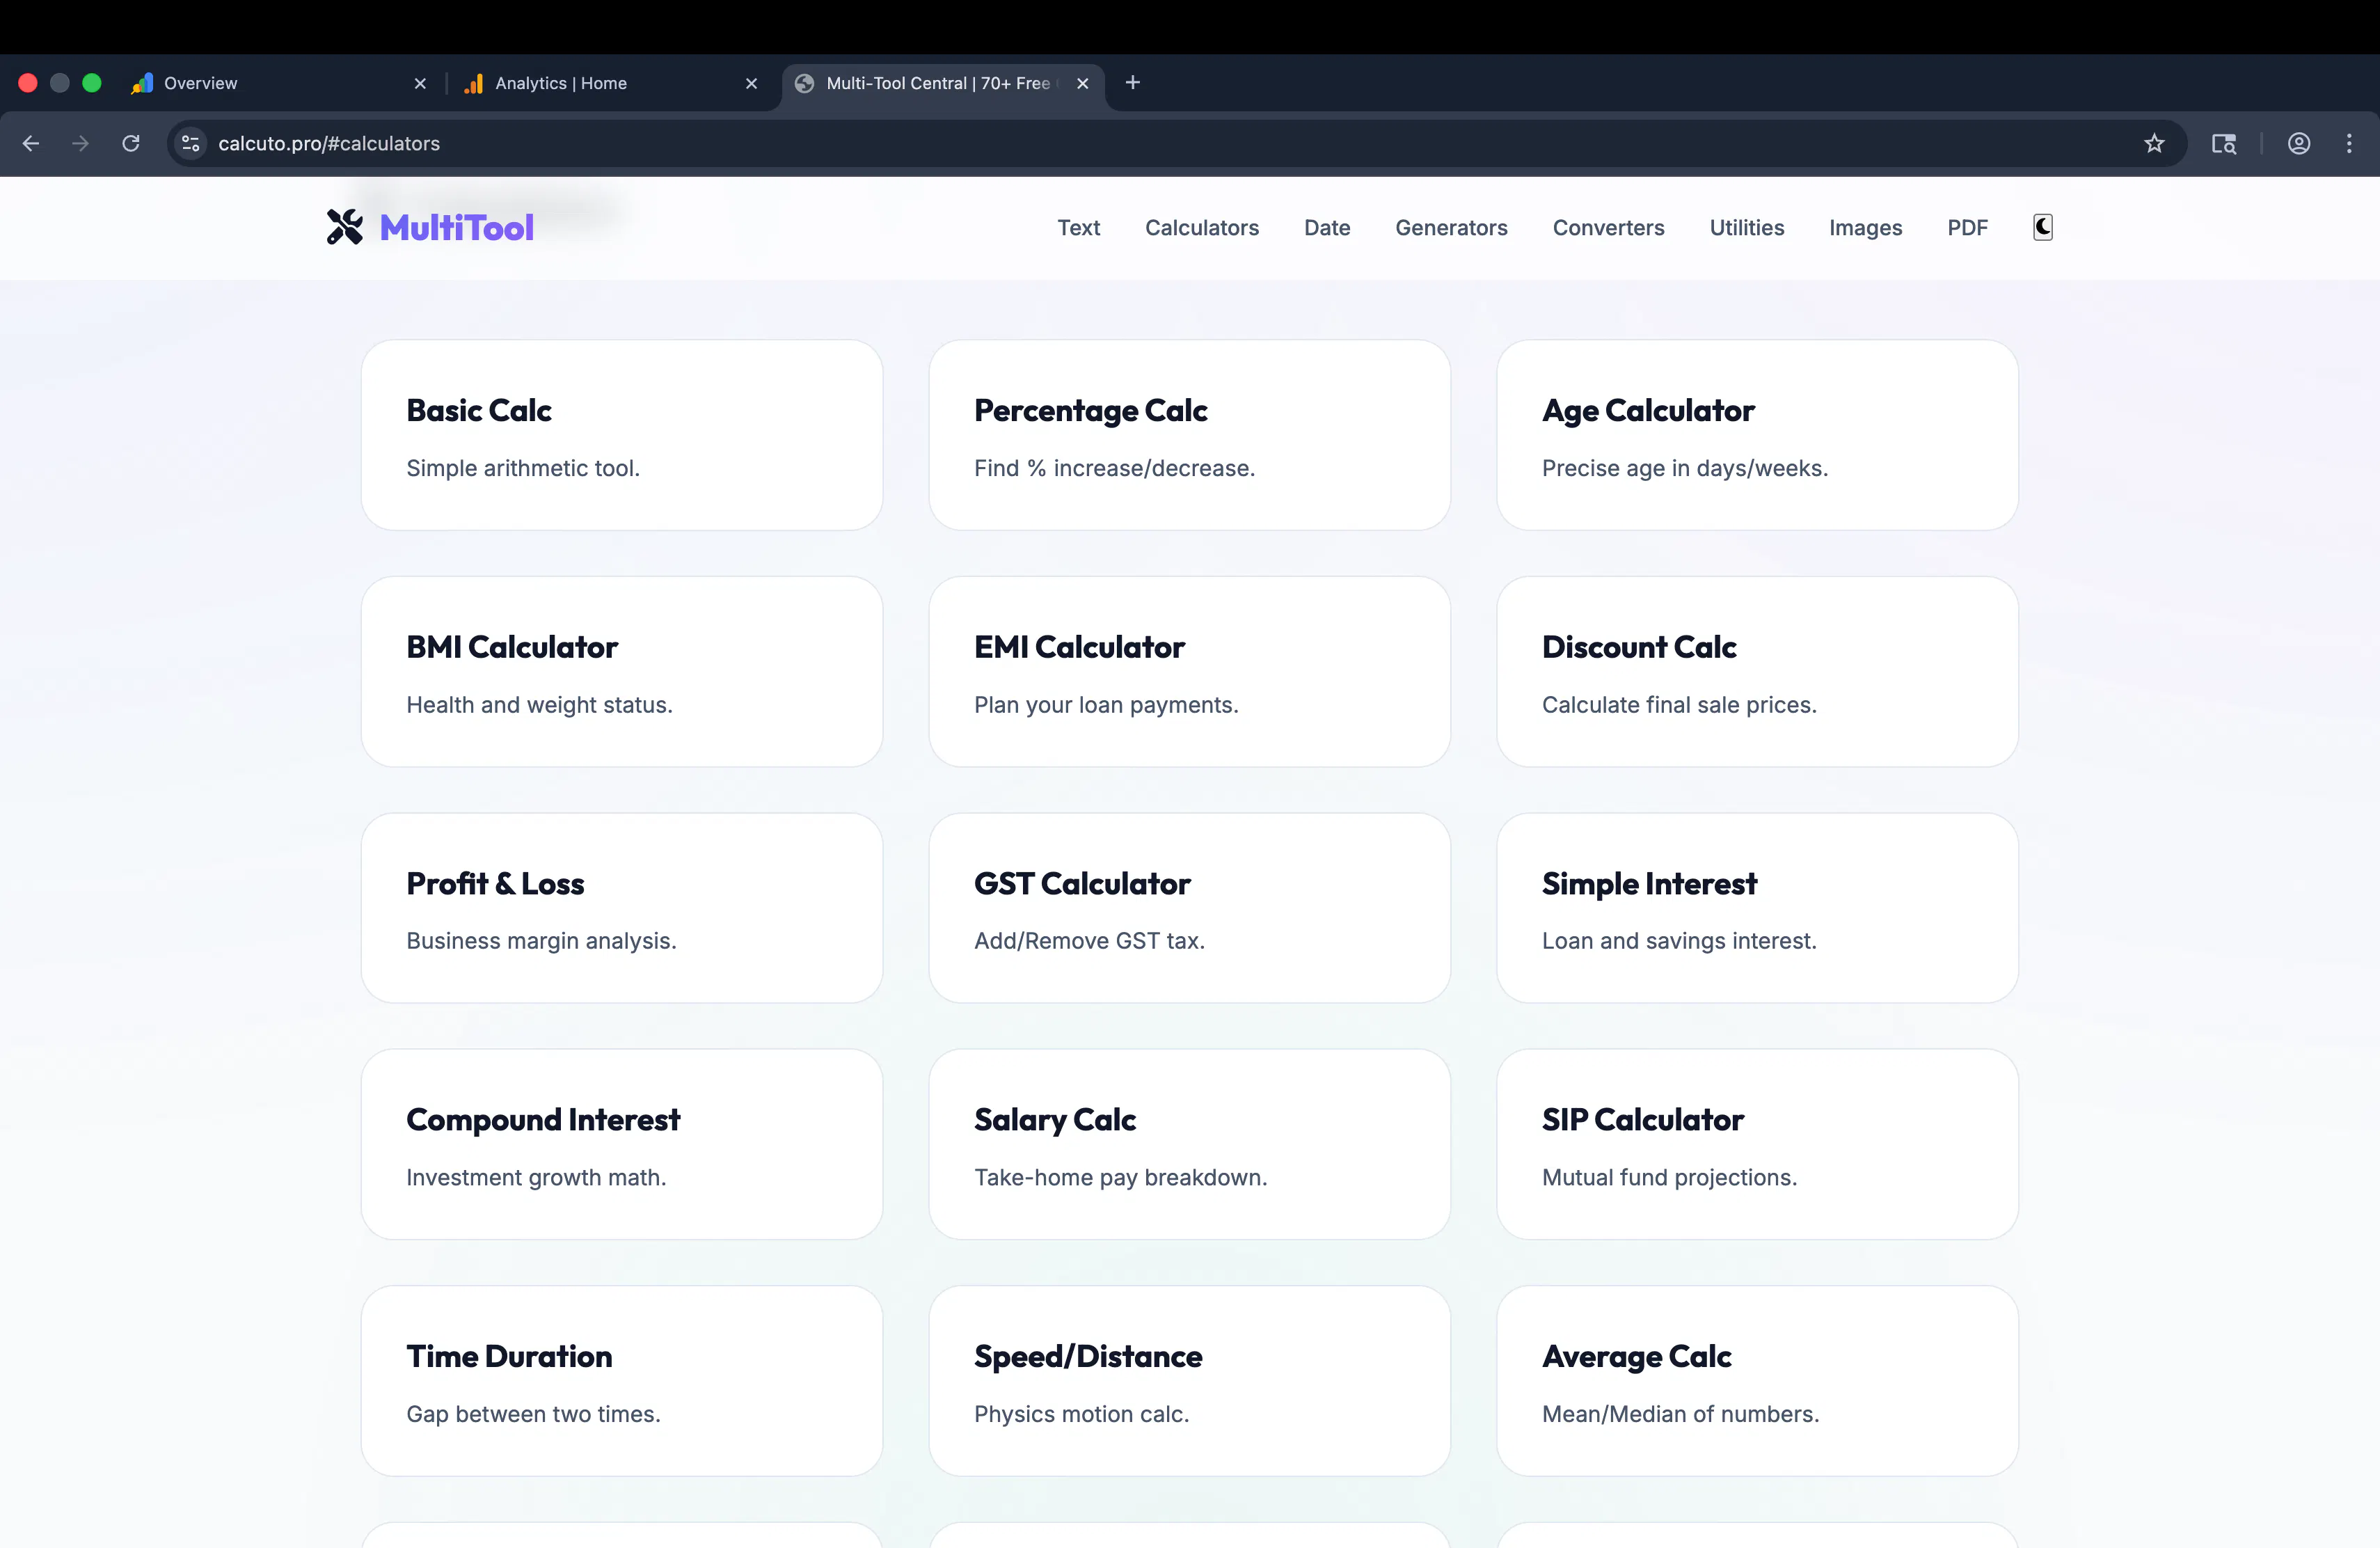The width and height of the screenshot is (2380, 1548).
Task: Open the PDF nav menu item
Action: coord(1967,228)
